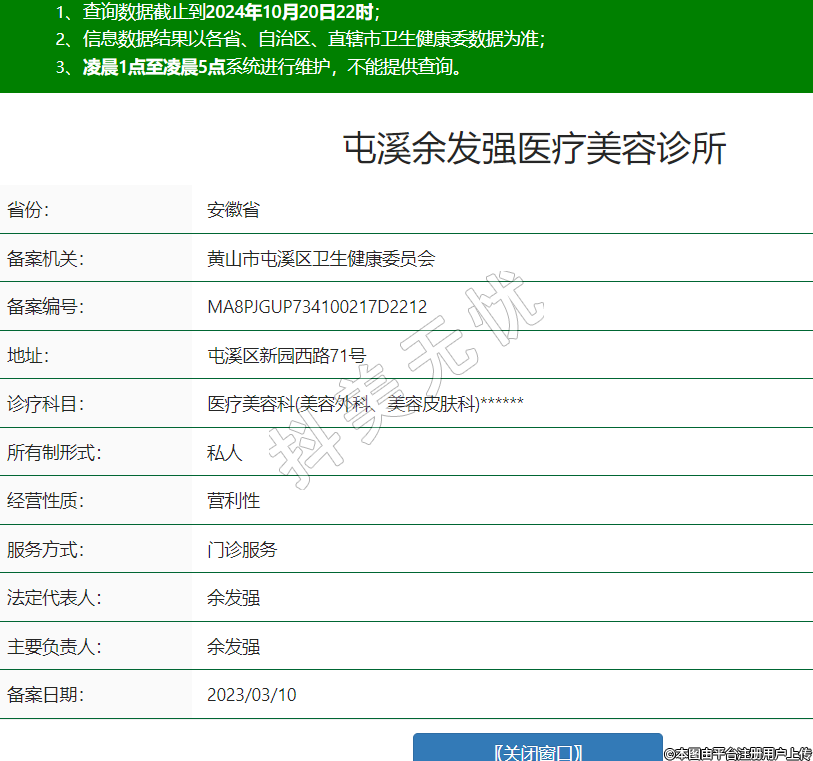Click the 私人 ownership value
This screenshot has width=813, height=761.
[224, 452]
